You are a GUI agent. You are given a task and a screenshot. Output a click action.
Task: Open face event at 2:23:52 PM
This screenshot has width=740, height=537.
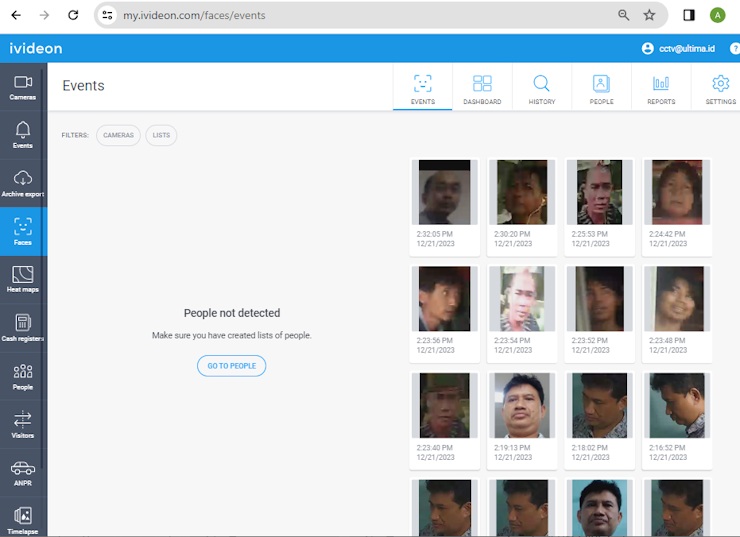[x=599, y=313]
